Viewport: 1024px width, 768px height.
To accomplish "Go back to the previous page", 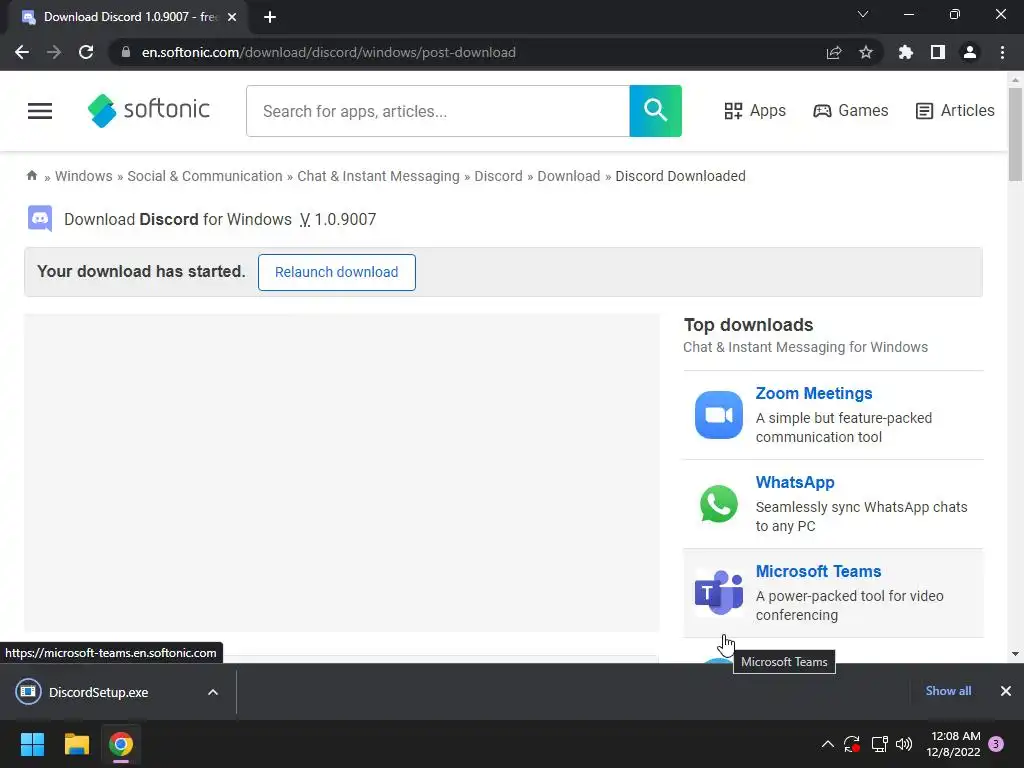I will click(x=22, y=52).
